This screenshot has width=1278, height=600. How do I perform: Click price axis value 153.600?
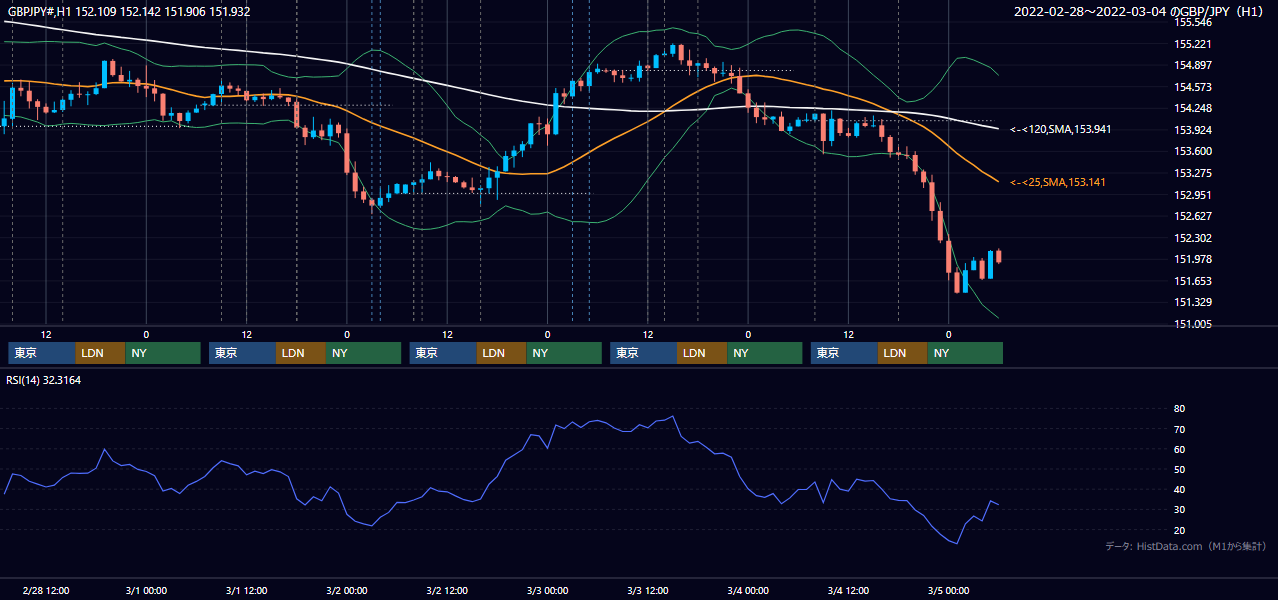1192,151
